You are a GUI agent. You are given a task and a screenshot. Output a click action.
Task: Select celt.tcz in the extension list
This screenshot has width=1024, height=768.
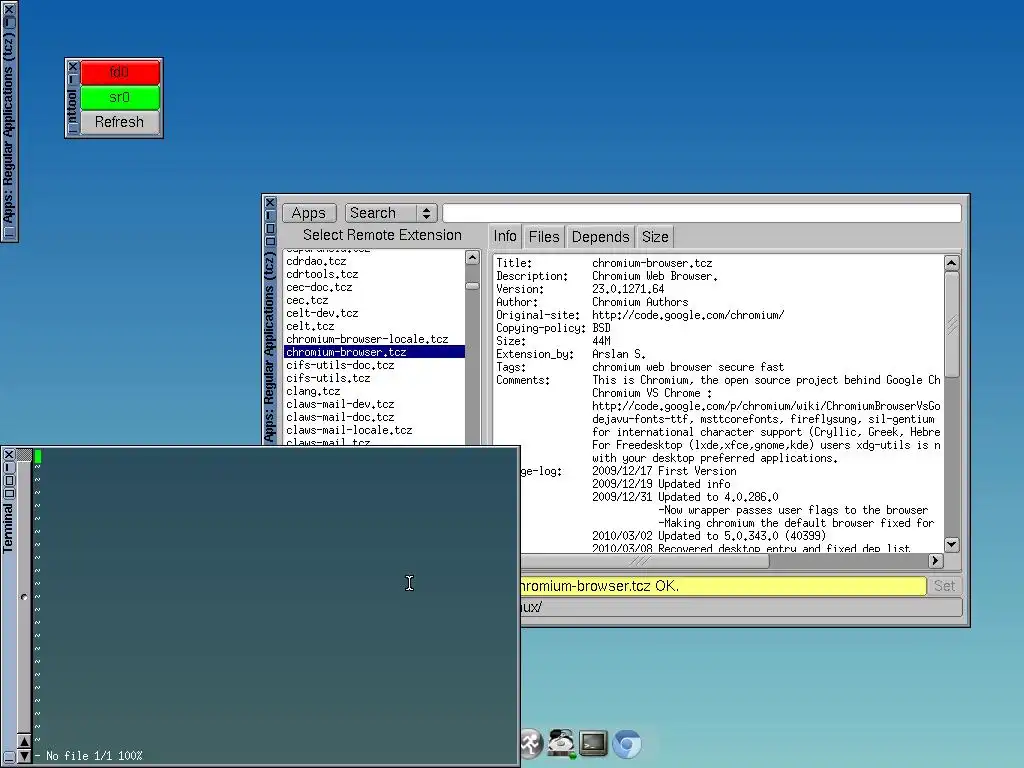374,327
